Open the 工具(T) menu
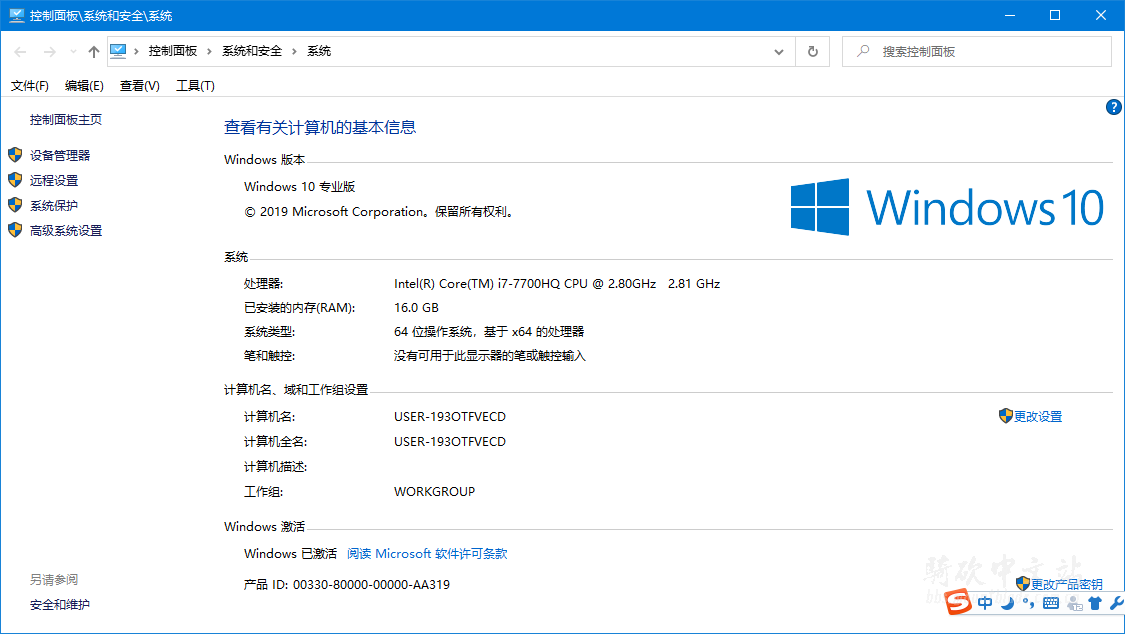 (195, 86)
